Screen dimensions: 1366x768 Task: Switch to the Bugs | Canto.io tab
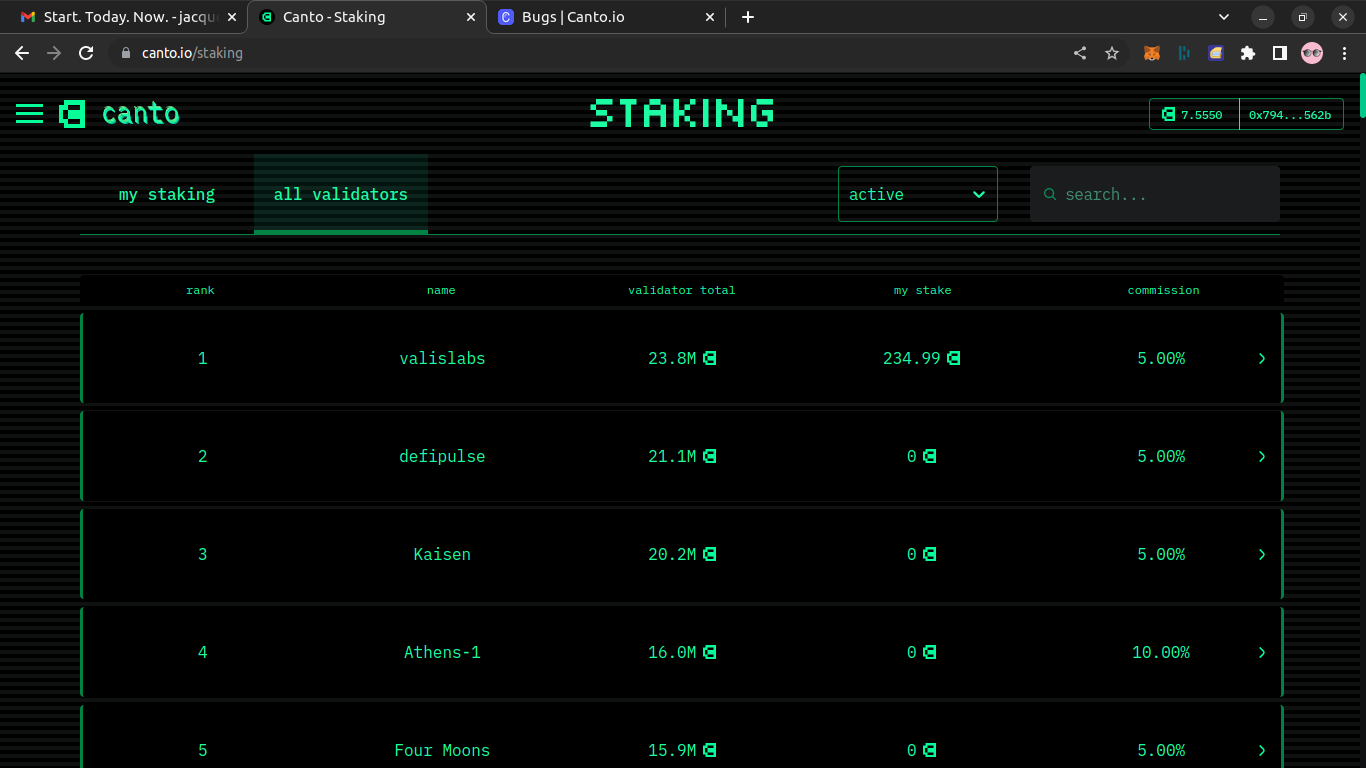coord(606,17)
